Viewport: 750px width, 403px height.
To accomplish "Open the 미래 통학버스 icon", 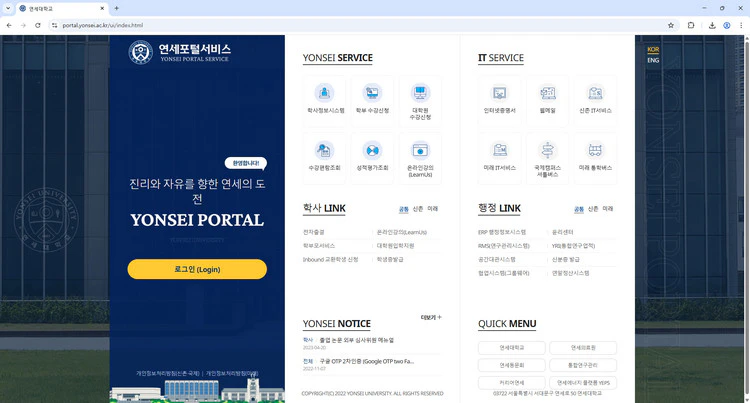I will pyautogui.click(x=595, y=157).
